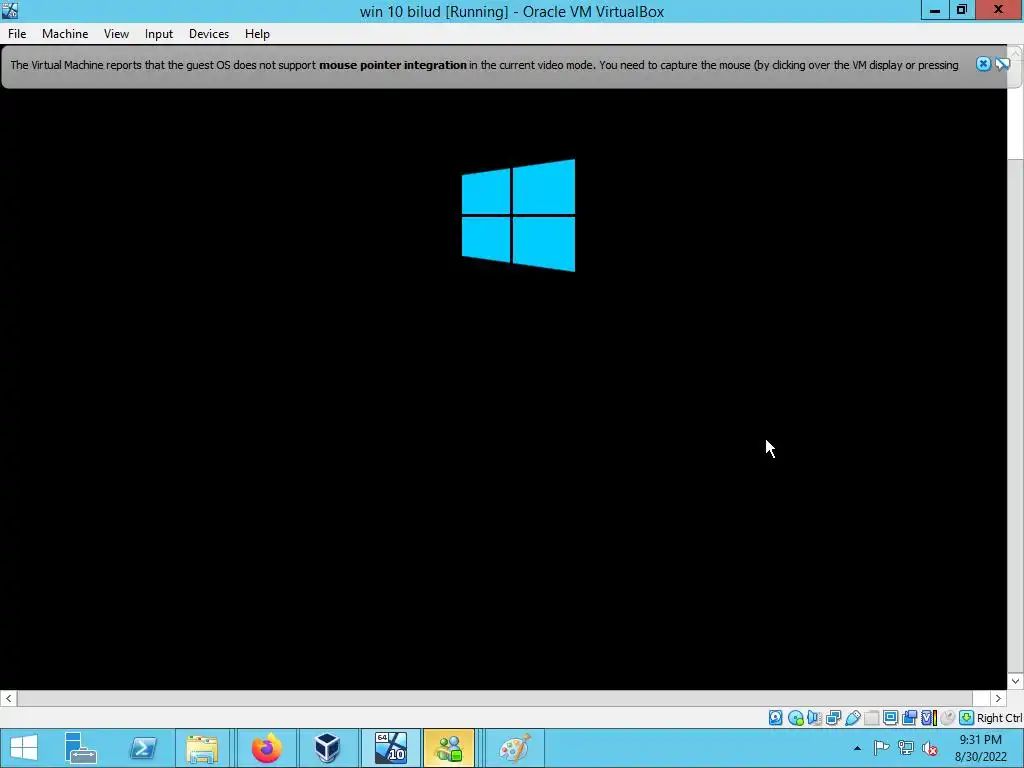Open Firefox from the taskbar
The height and width of the screenshot is (768, 1024).
coord(266,748)
